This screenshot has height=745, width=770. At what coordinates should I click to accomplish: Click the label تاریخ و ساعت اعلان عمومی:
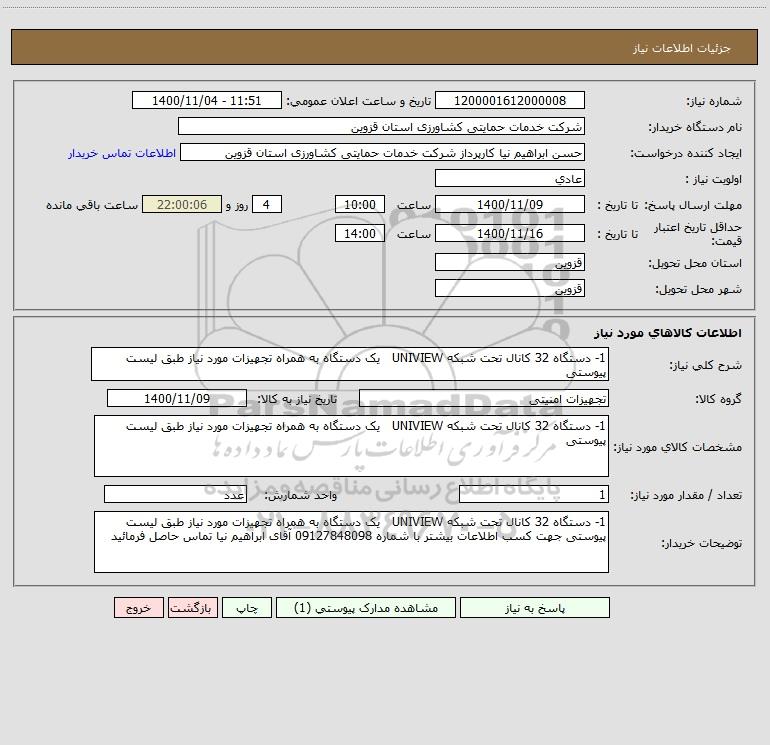(x=358, y=101)
